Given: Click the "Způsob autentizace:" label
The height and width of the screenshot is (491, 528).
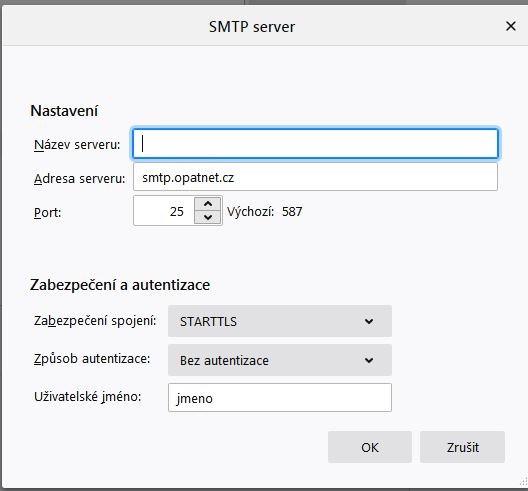Looking at the screenshot, I should pos(92,359).
